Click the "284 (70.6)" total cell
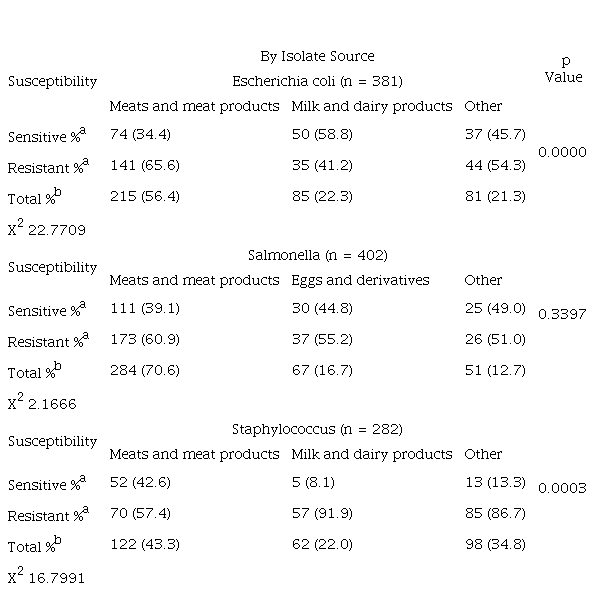This screenshot has width=603, height=594. click(x=144, y=370)
